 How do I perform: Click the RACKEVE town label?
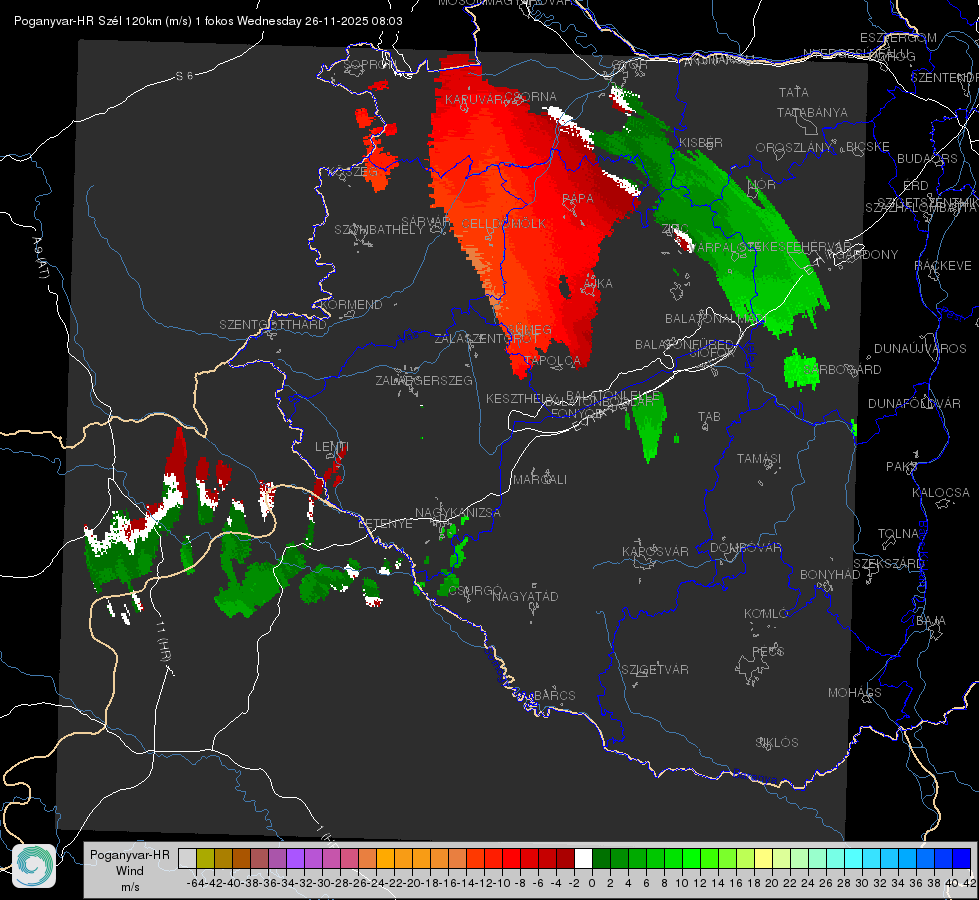943,266
